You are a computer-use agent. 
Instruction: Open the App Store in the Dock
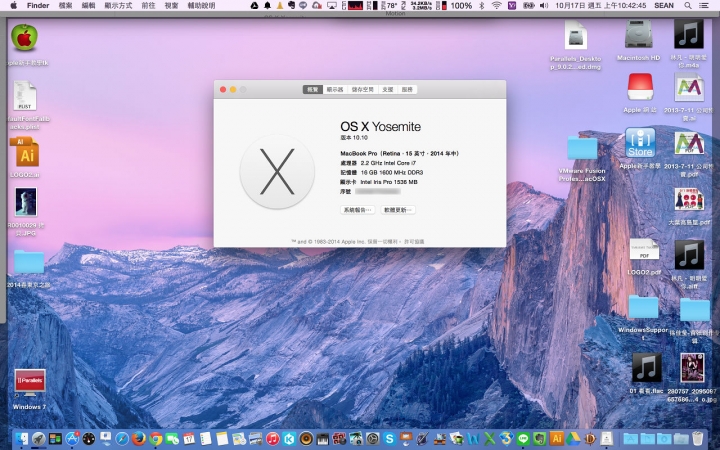coord(72,439)
